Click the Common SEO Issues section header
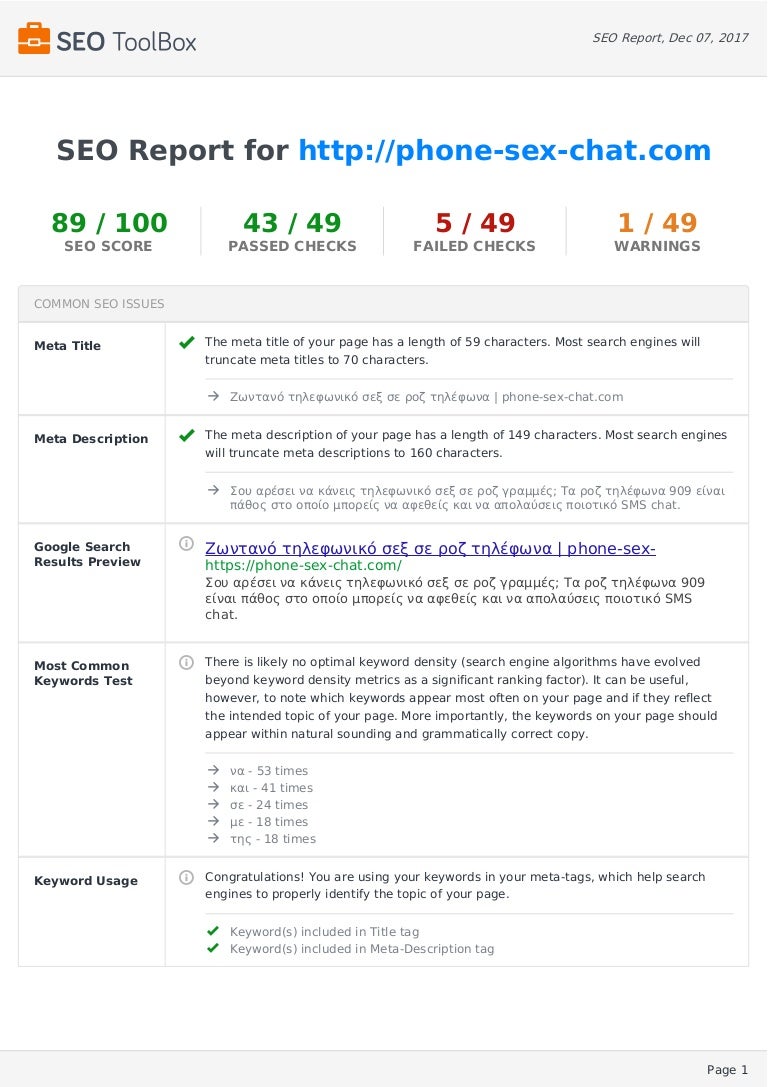Viewport: 768px width, 1087px height. pyautogui.click(x=99, y=304)
